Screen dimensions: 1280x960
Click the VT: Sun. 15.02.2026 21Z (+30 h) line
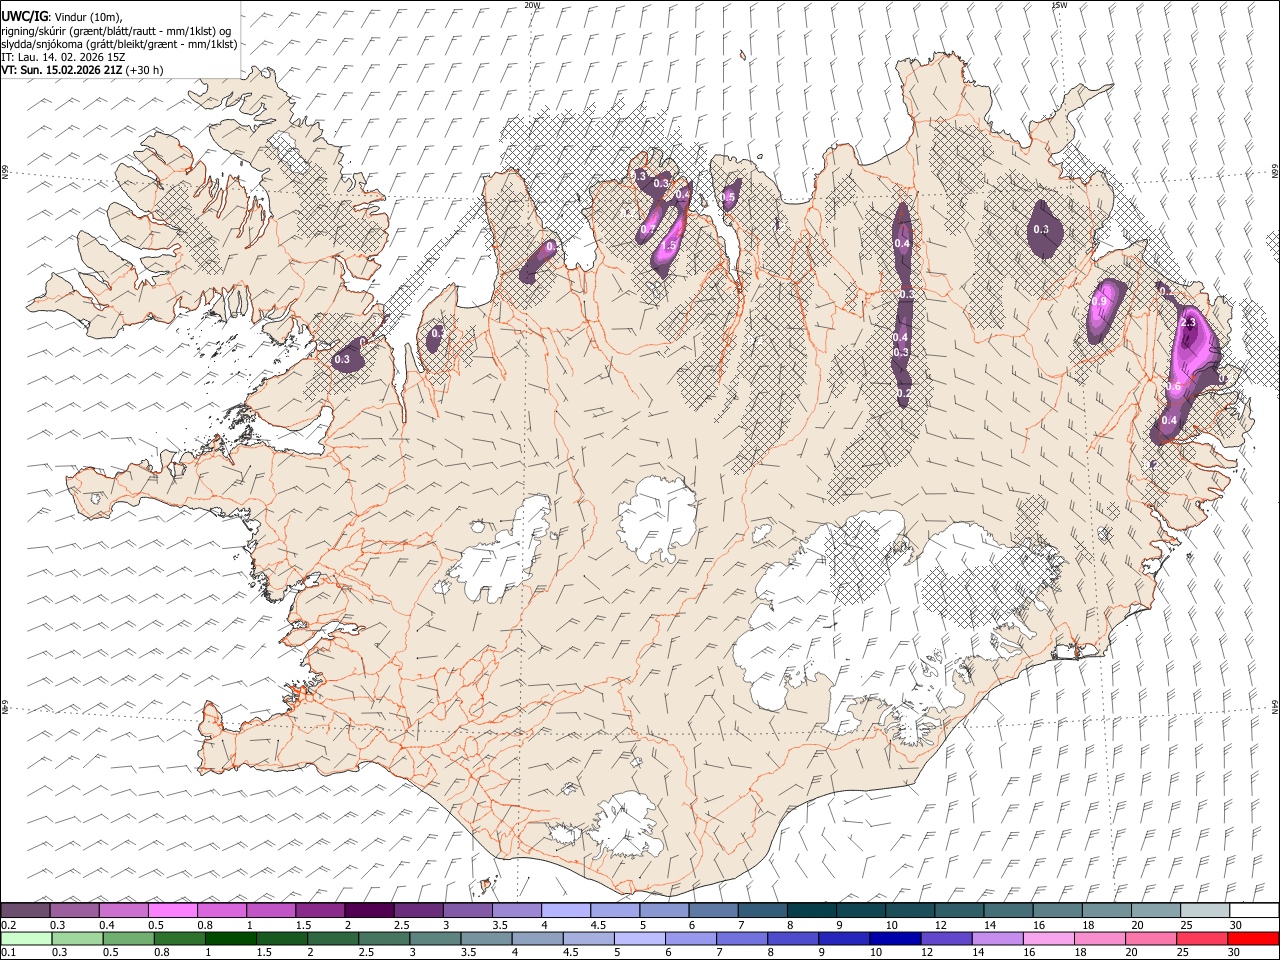[82, 70]
